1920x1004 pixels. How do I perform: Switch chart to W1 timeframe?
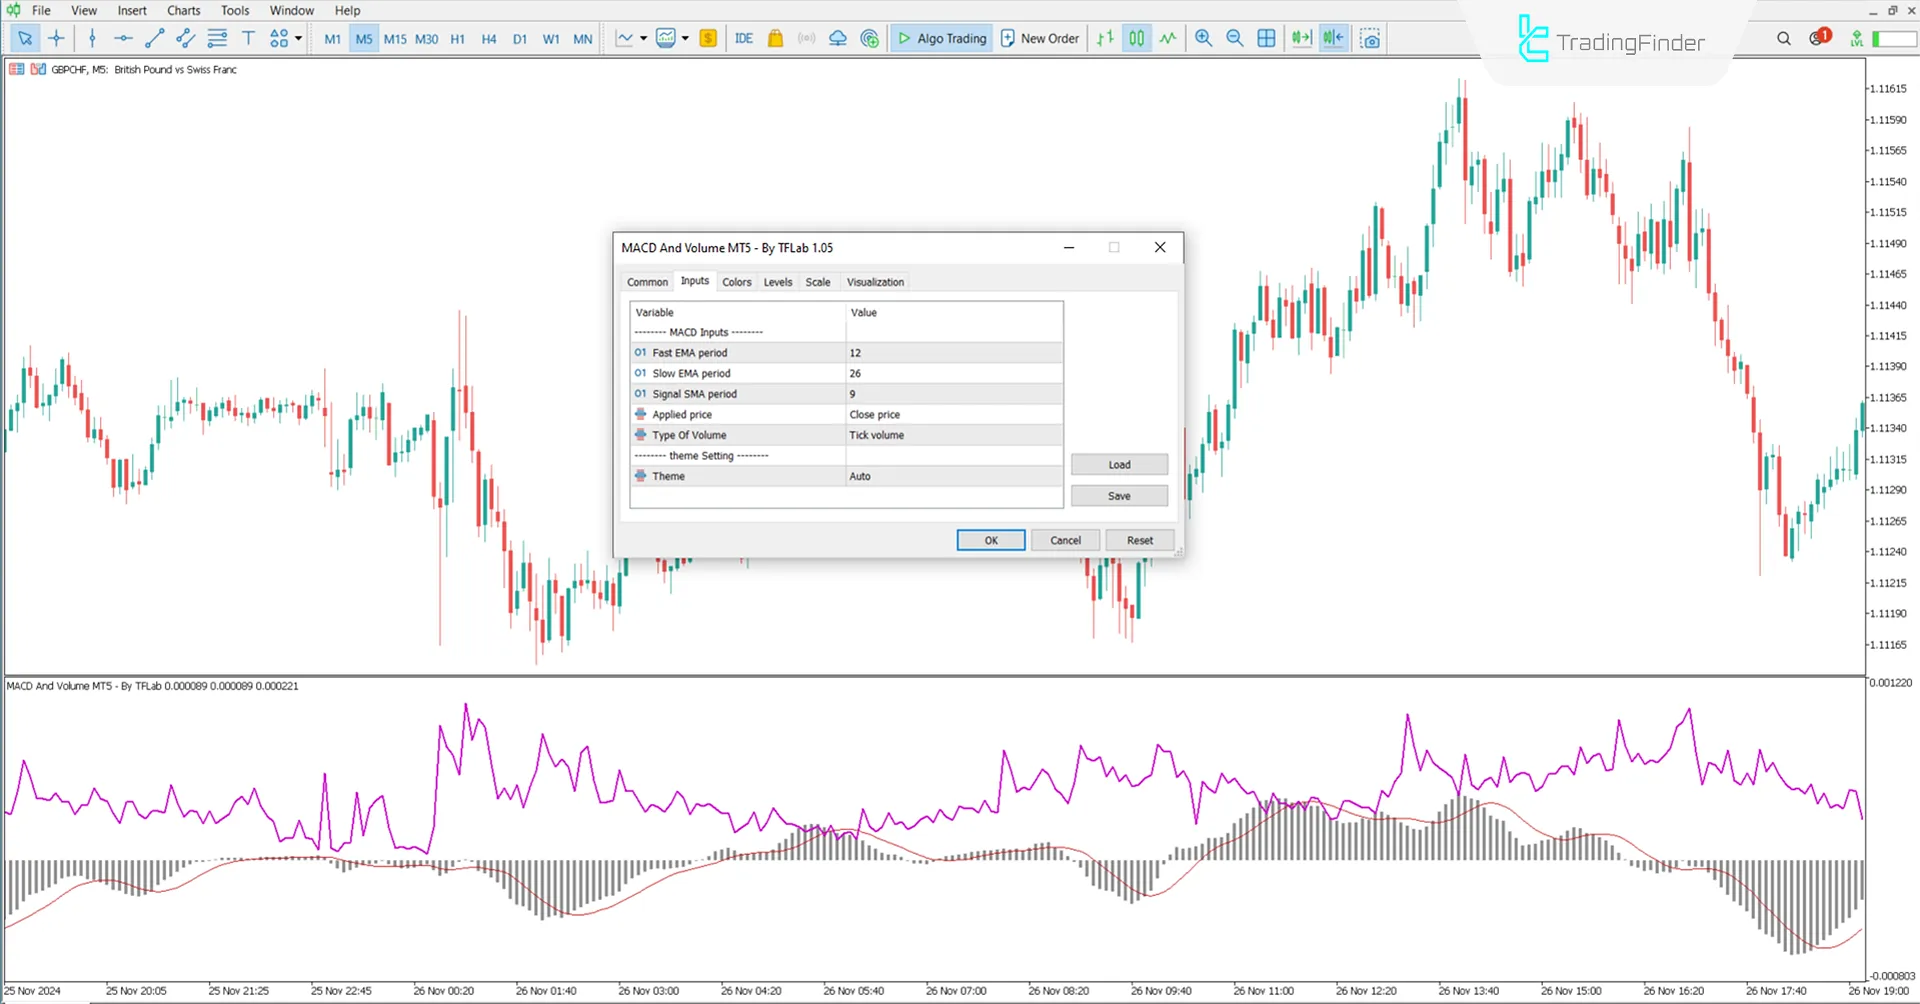tap(550, 39)
